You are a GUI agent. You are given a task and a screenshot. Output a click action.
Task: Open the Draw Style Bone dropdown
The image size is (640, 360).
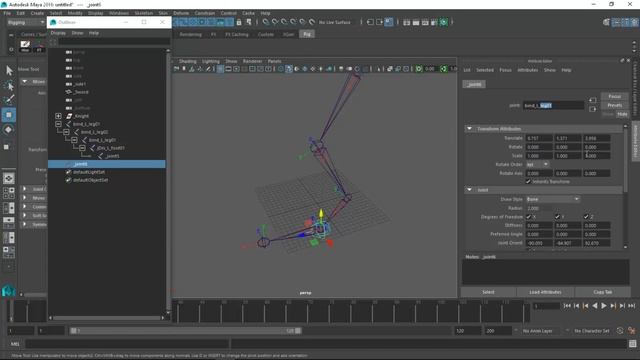(x=552, y=199)
